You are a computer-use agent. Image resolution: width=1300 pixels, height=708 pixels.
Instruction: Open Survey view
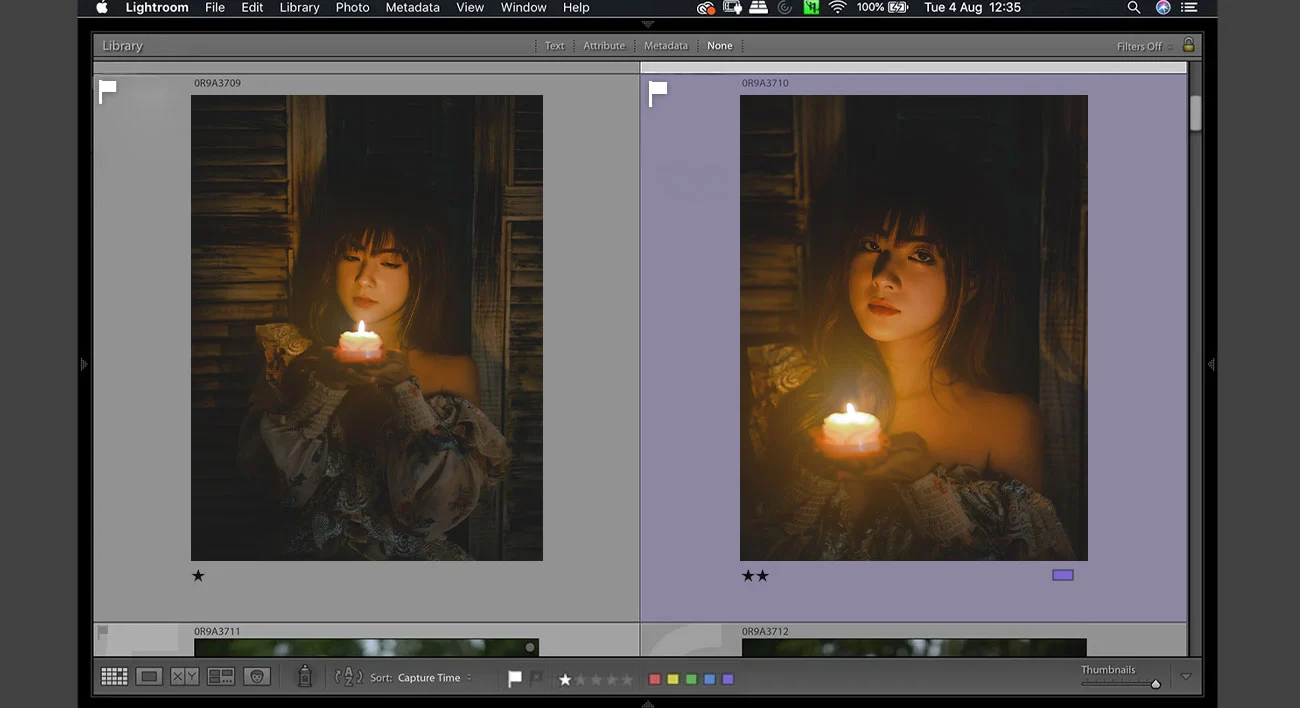tap(220, 677)
